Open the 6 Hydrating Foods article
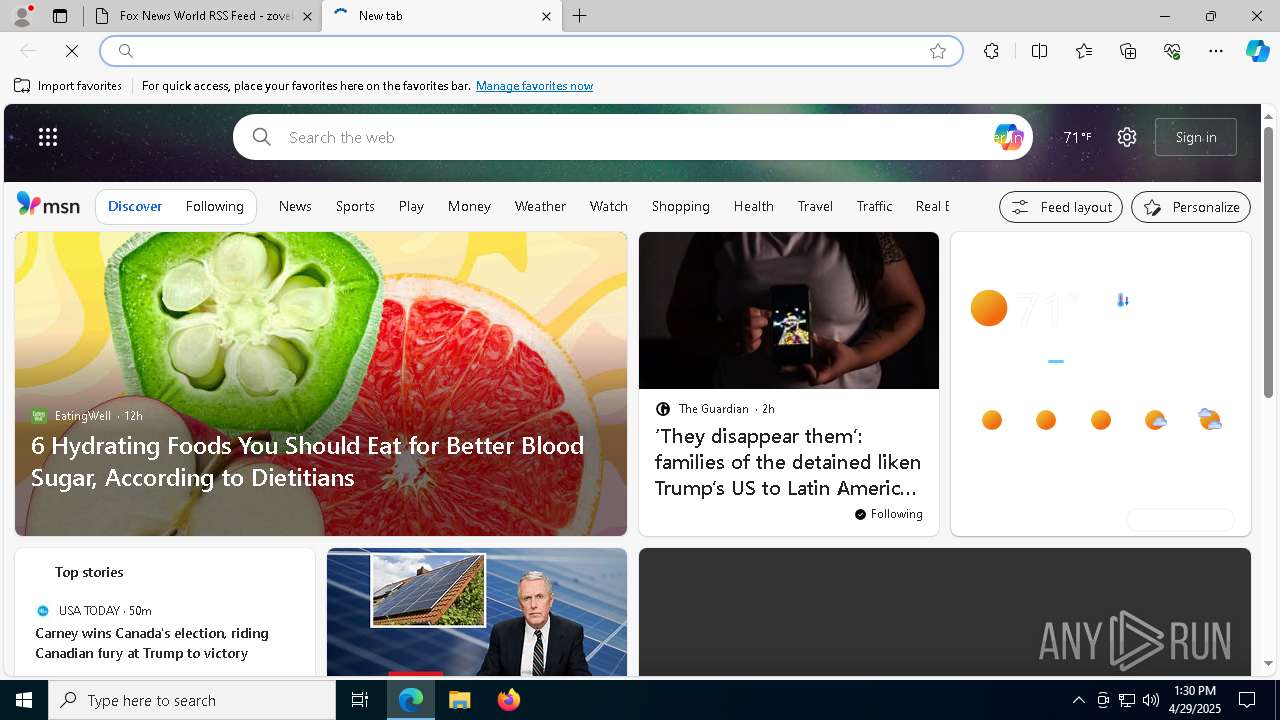1280x720 pixels. 307,461
